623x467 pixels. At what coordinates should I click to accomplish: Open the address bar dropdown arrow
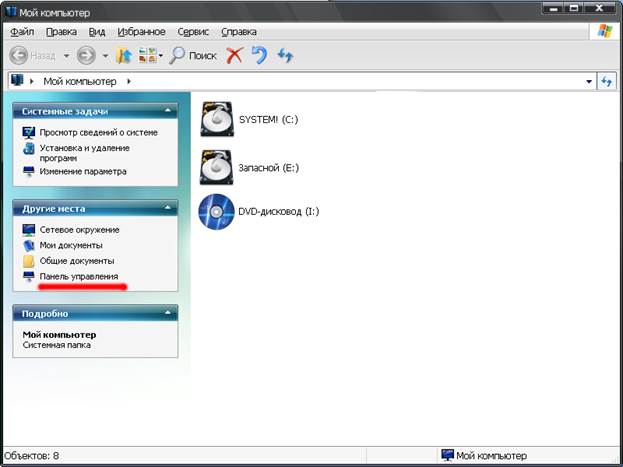[x=589, y=82]
